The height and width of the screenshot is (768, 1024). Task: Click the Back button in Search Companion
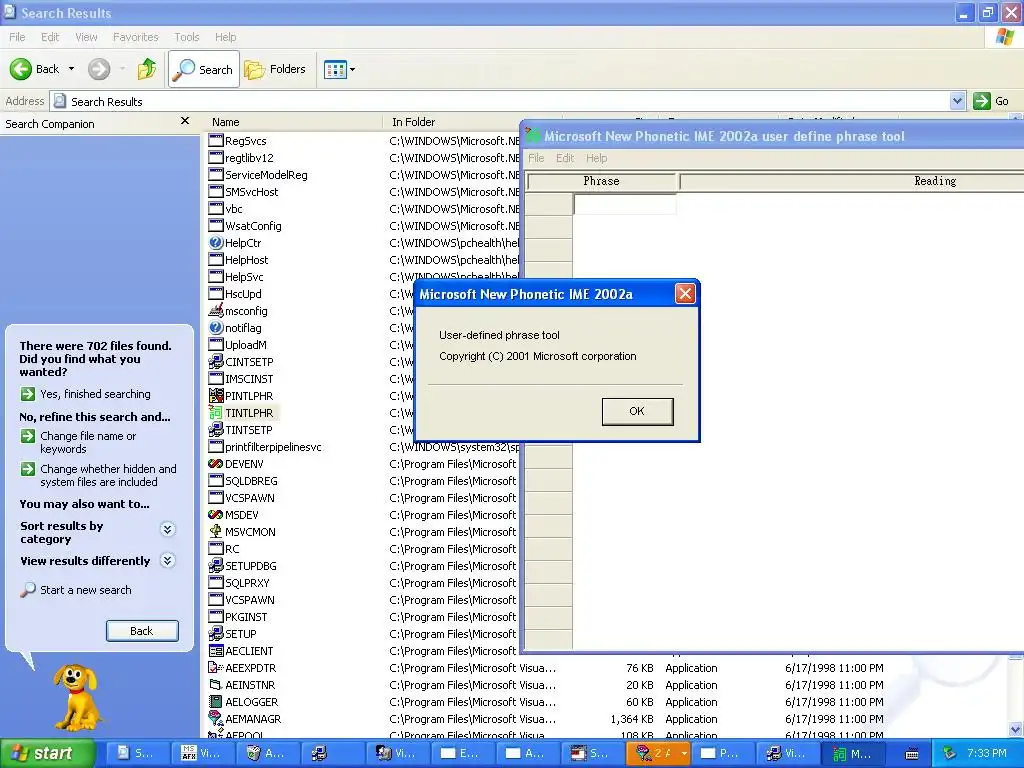pyautogui.click(x=142, y=631)
